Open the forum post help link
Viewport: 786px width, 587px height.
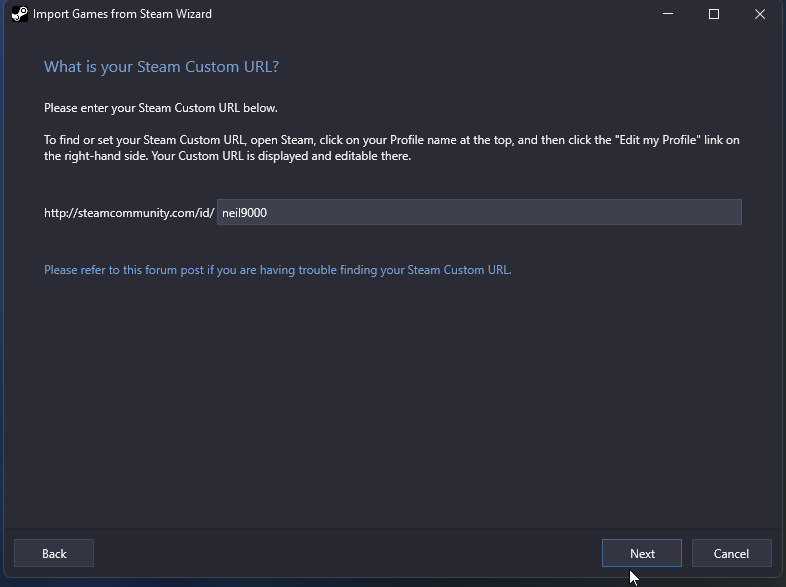[278, 270]
